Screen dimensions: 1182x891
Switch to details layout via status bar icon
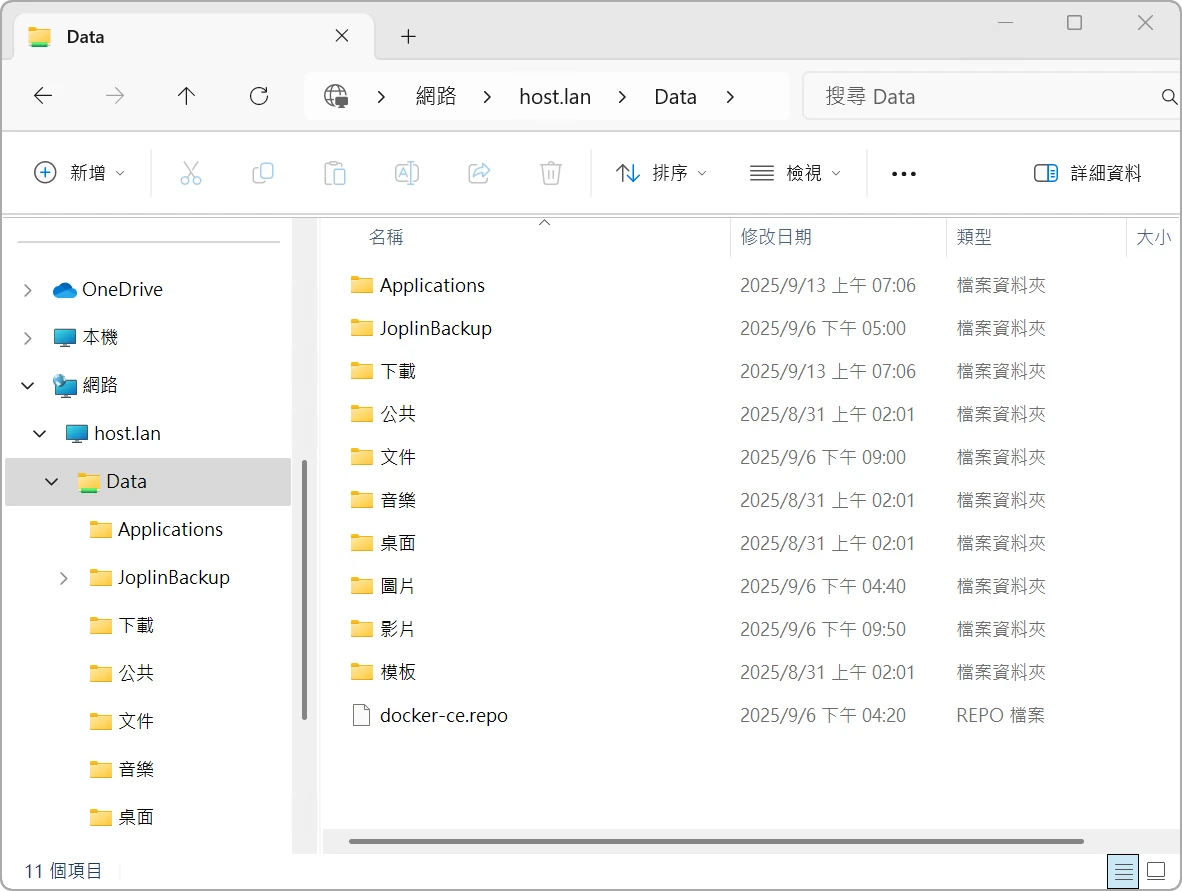pyautogui.click(x=1122, y=870)
